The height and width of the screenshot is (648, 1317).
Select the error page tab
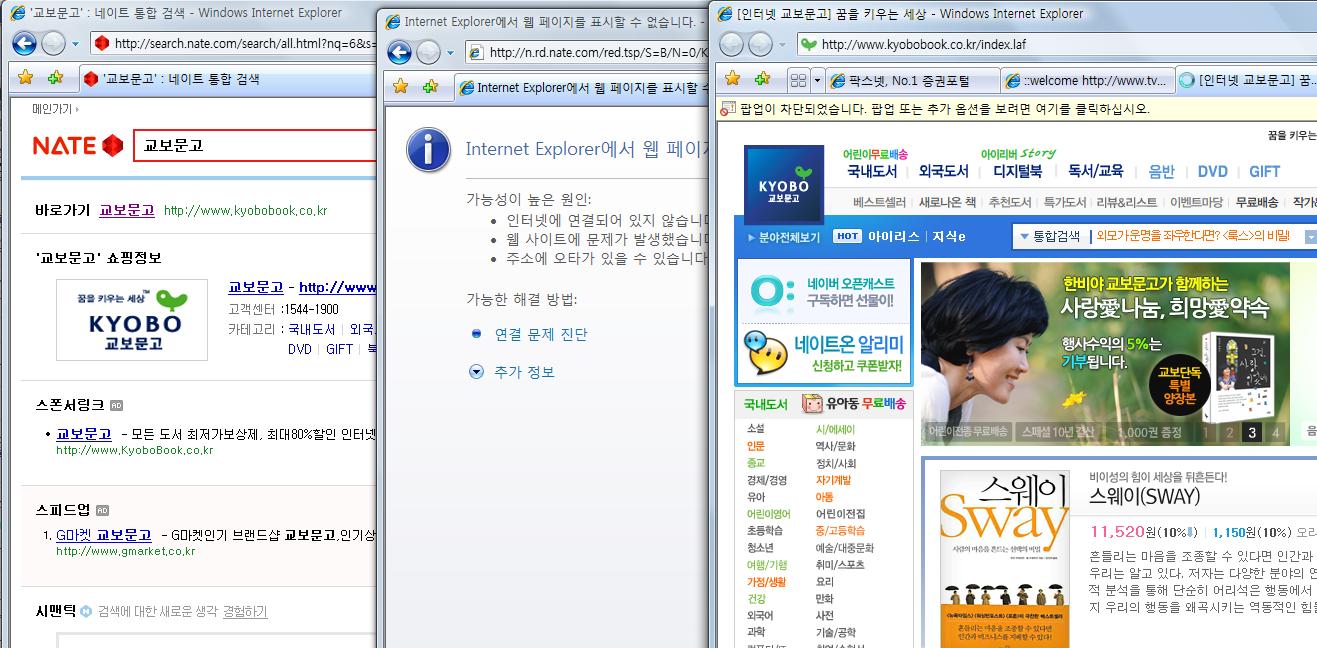pyautogui.click(x=582, y=88)
